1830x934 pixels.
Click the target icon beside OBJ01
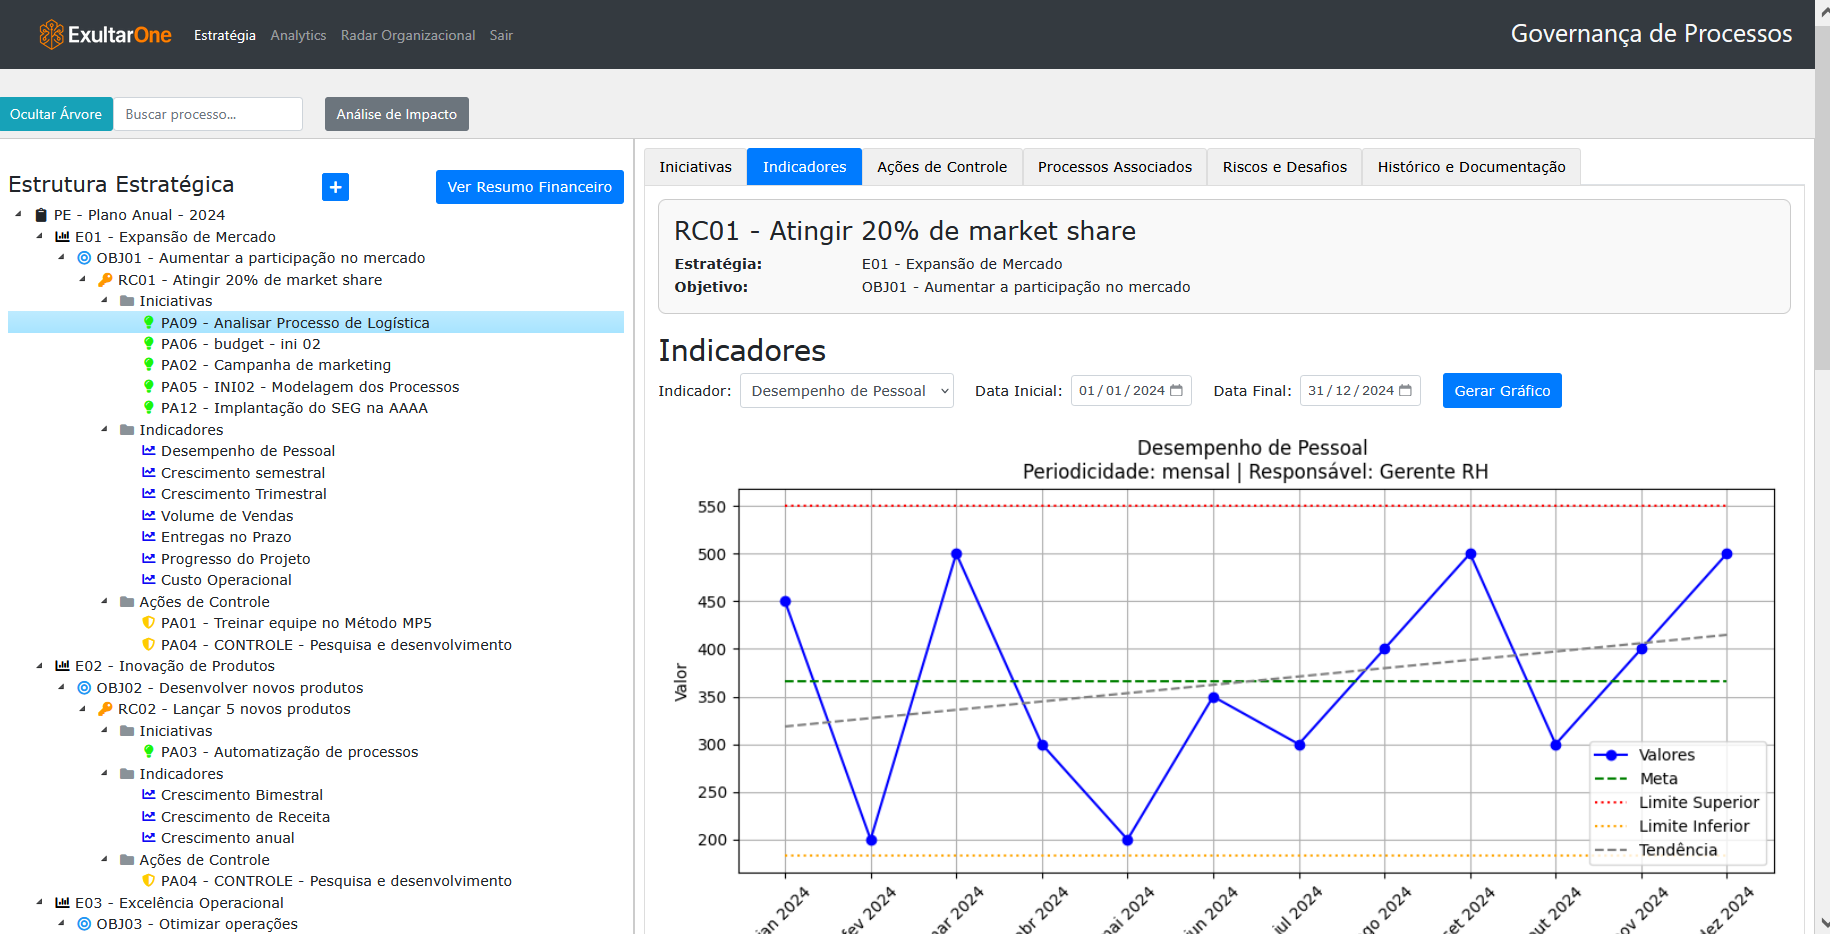[84, 258]
